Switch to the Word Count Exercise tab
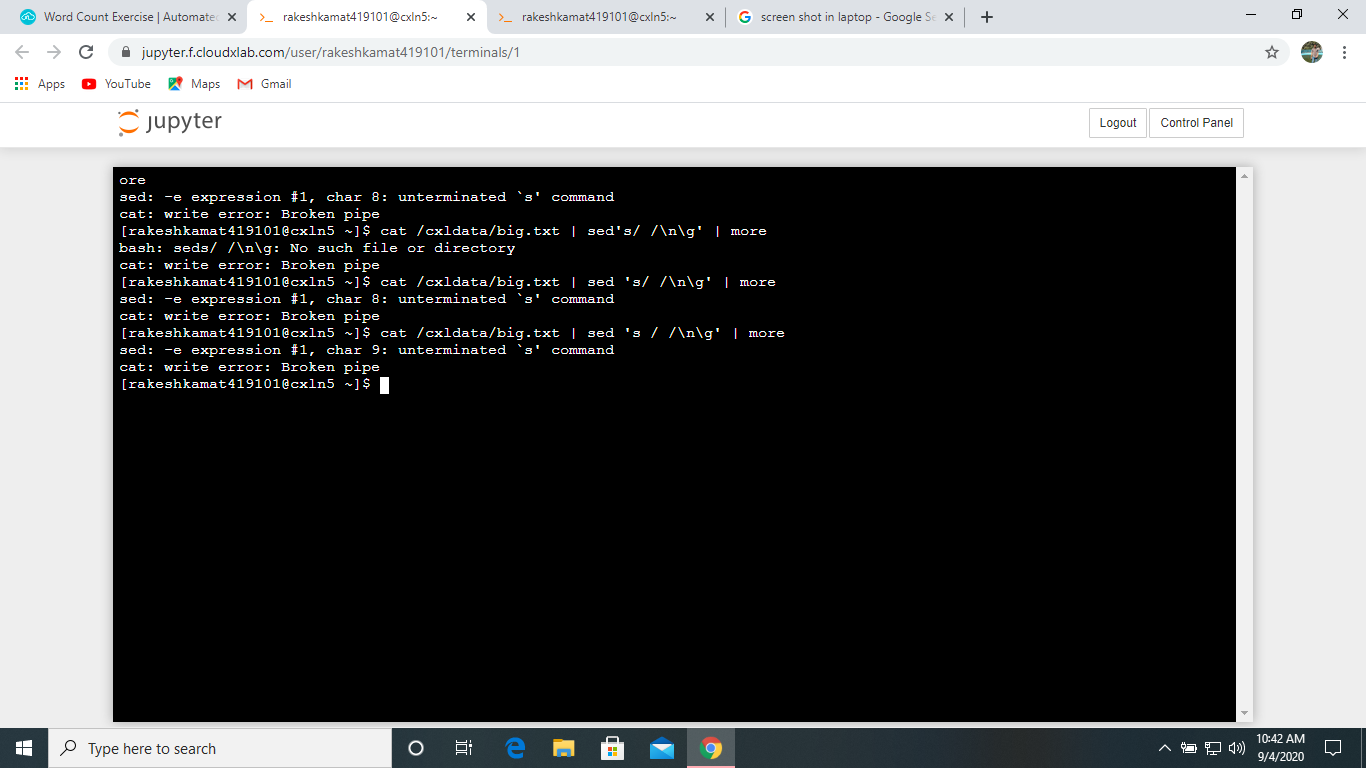The image size is (1366, 768). tap(125, 17)
